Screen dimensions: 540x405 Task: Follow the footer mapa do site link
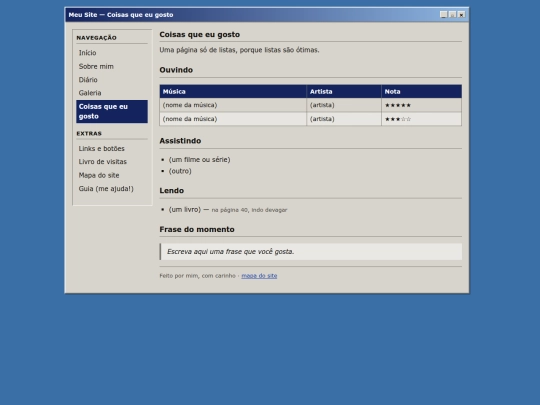[x=259, y=276]
